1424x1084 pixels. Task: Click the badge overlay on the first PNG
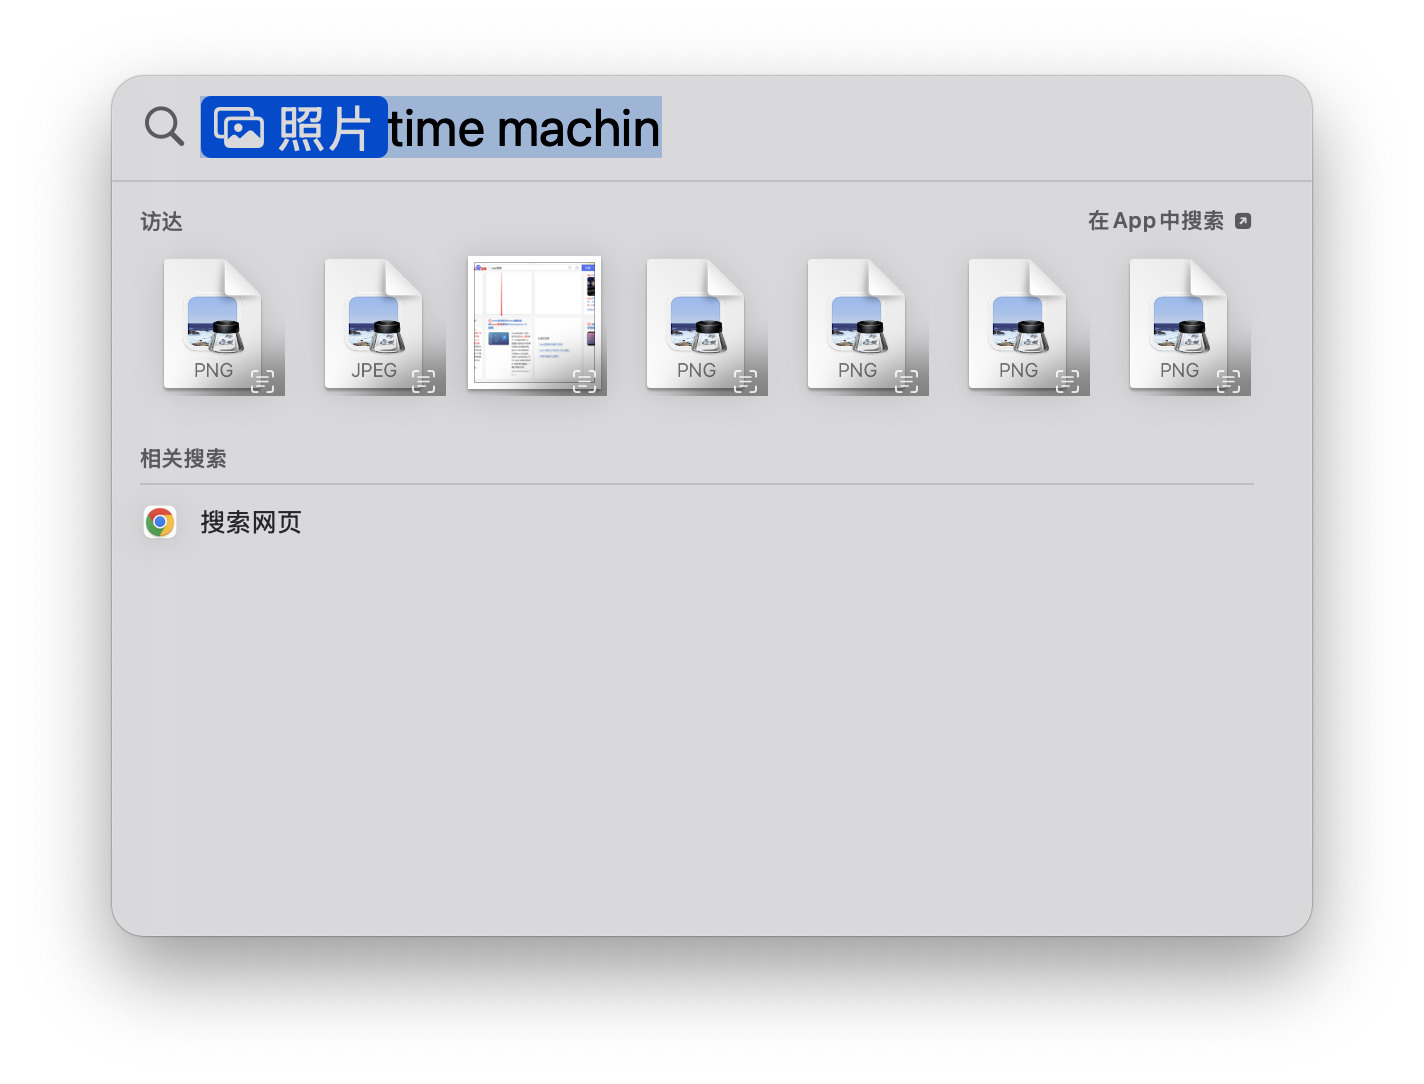[x=262, y=379]
